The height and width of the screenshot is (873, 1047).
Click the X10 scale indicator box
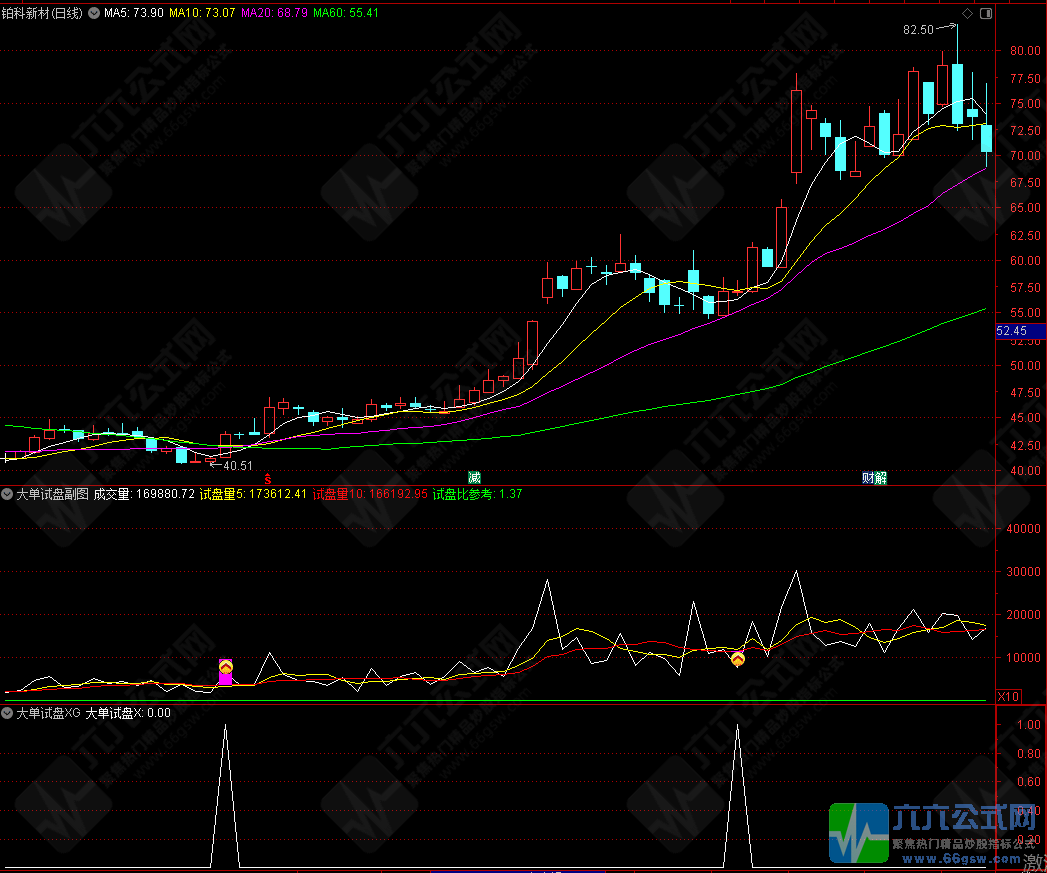1009,696
